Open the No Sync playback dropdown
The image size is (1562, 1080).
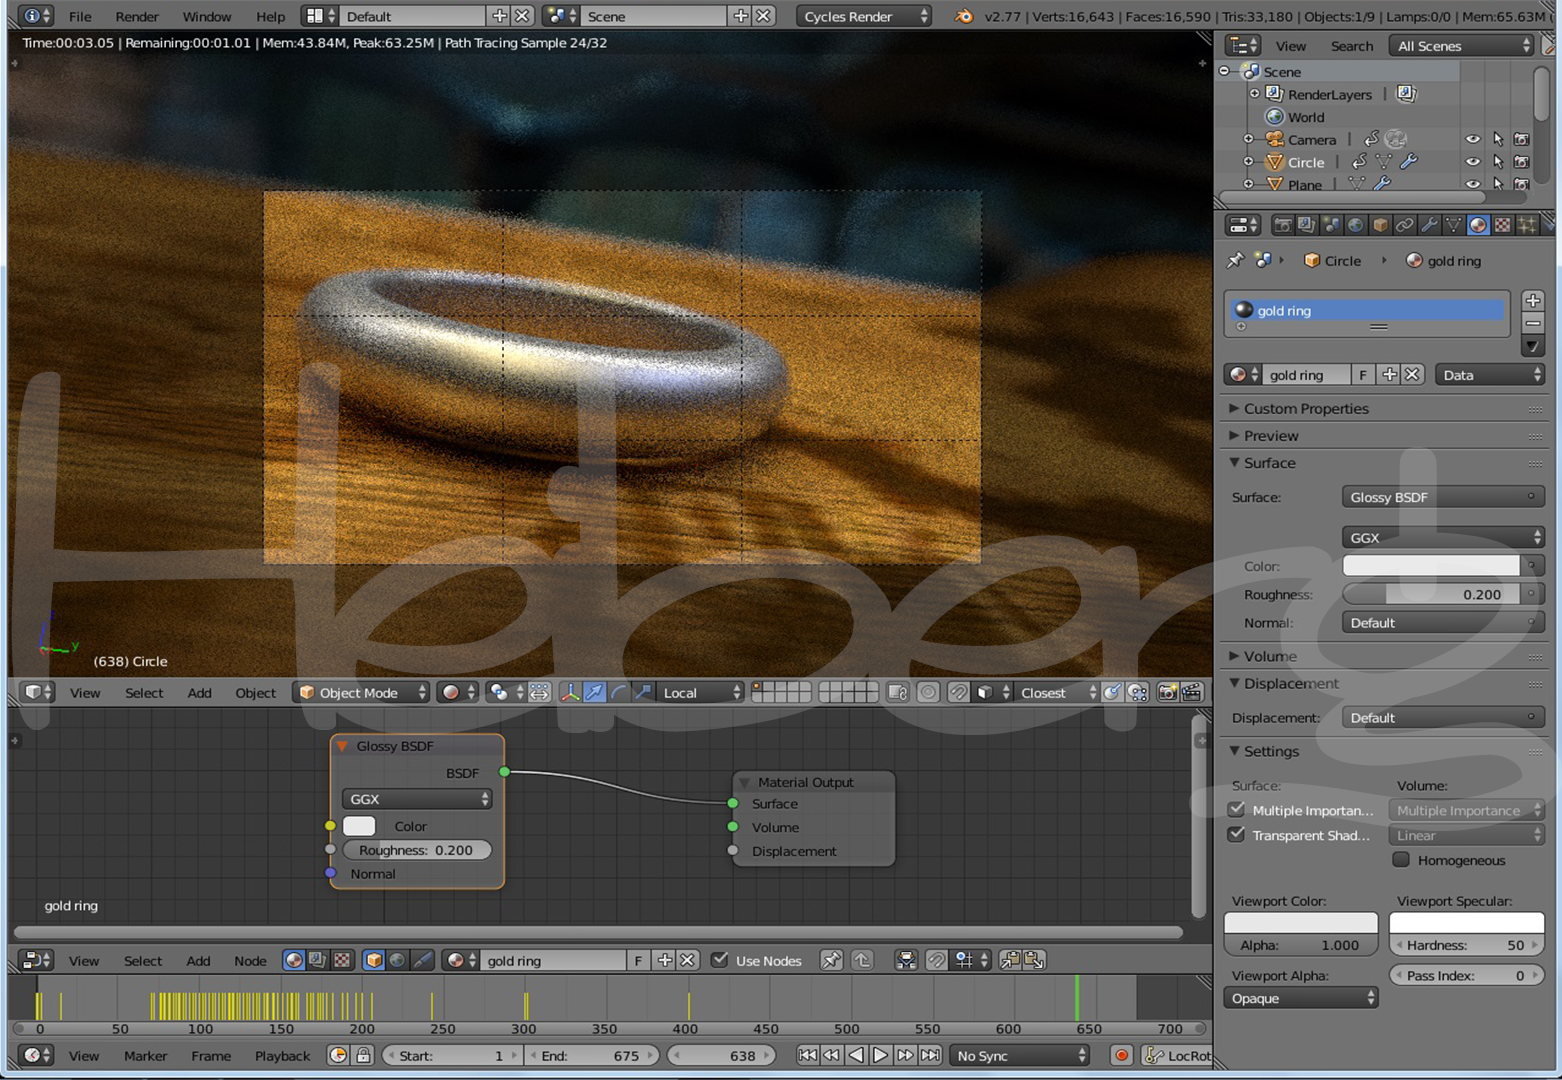click(x=1019, y=1055)
